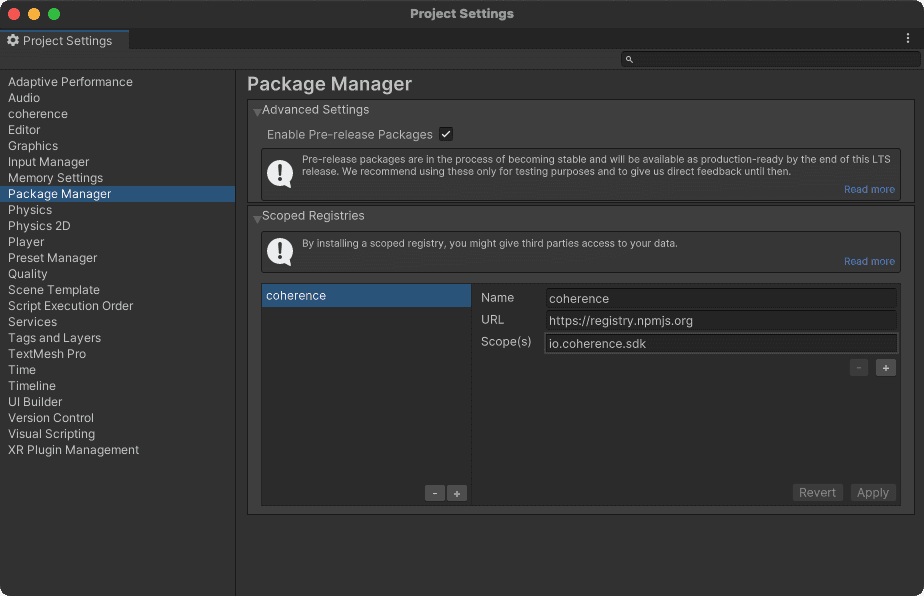This screenshot has height=596, width=924.
Task: Click the info icon in the Scoped Registries warning
Action: pos(280,251)
